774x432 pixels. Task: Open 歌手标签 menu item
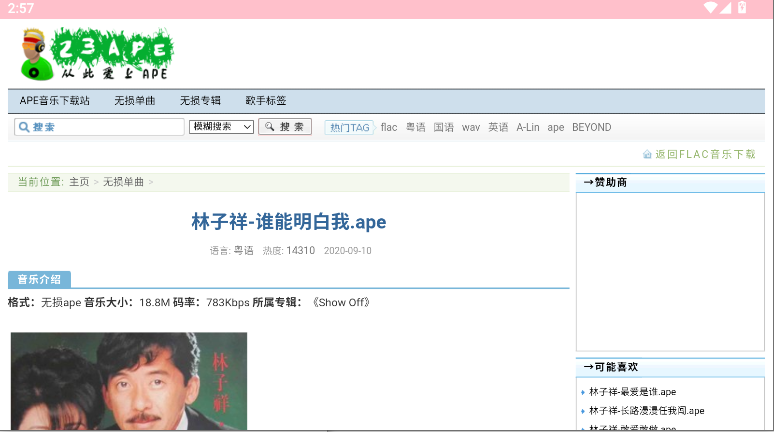click(266, 101)
